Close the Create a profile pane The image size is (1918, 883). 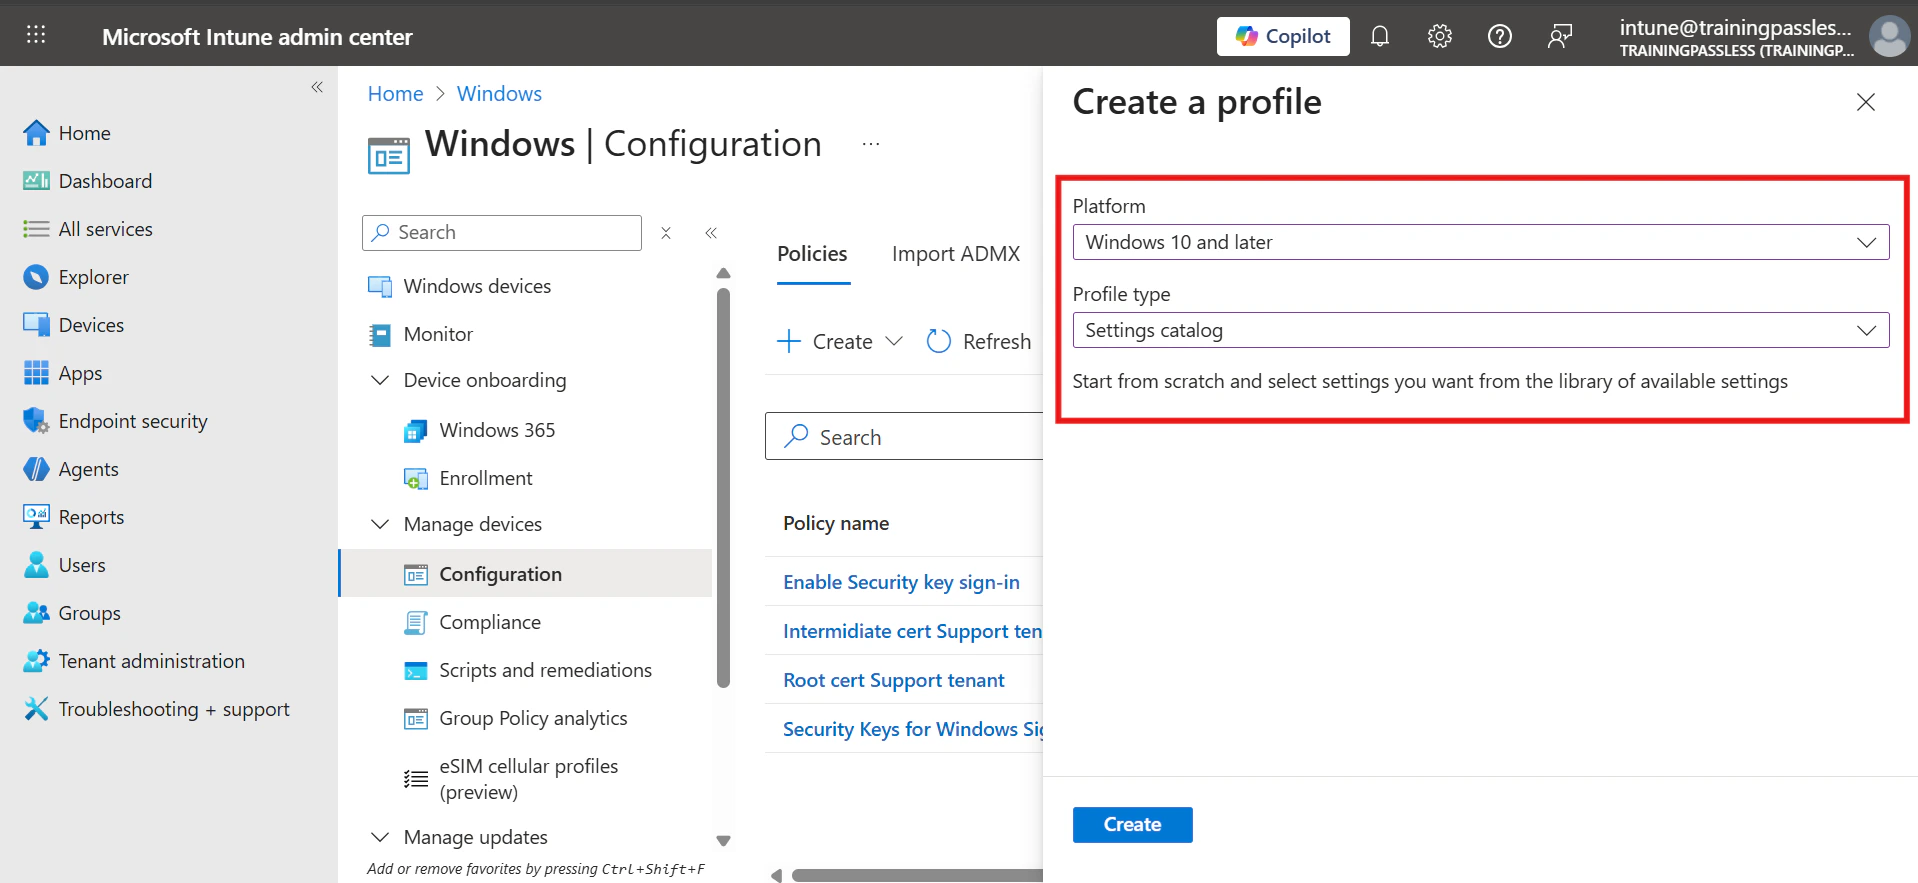1866,102
